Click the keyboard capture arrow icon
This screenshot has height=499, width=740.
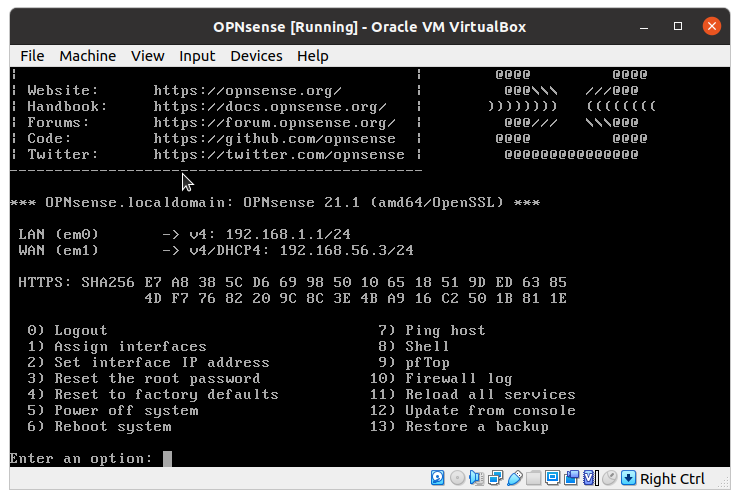point(628,478)
